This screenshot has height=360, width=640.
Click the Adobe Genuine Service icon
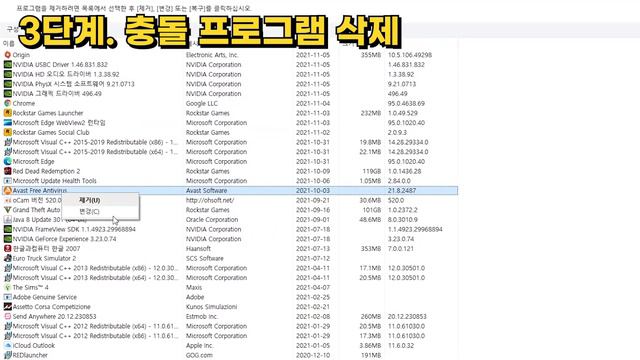(x=7, y=297)
